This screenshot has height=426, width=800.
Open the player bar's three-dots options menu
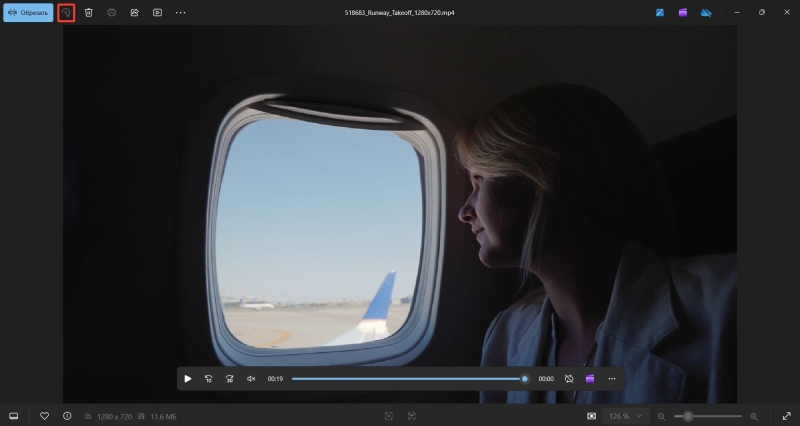click(x=612, y=379)
